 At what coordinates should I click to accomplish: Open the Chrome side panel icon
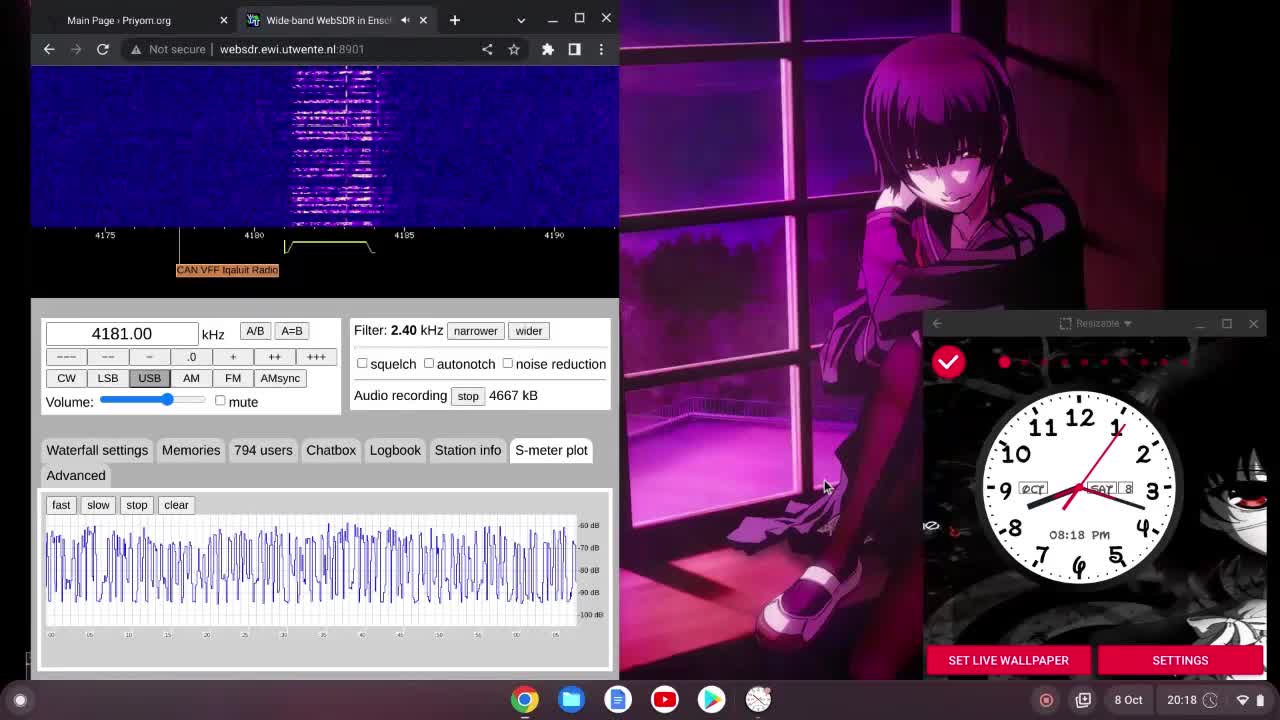(574, 49)
